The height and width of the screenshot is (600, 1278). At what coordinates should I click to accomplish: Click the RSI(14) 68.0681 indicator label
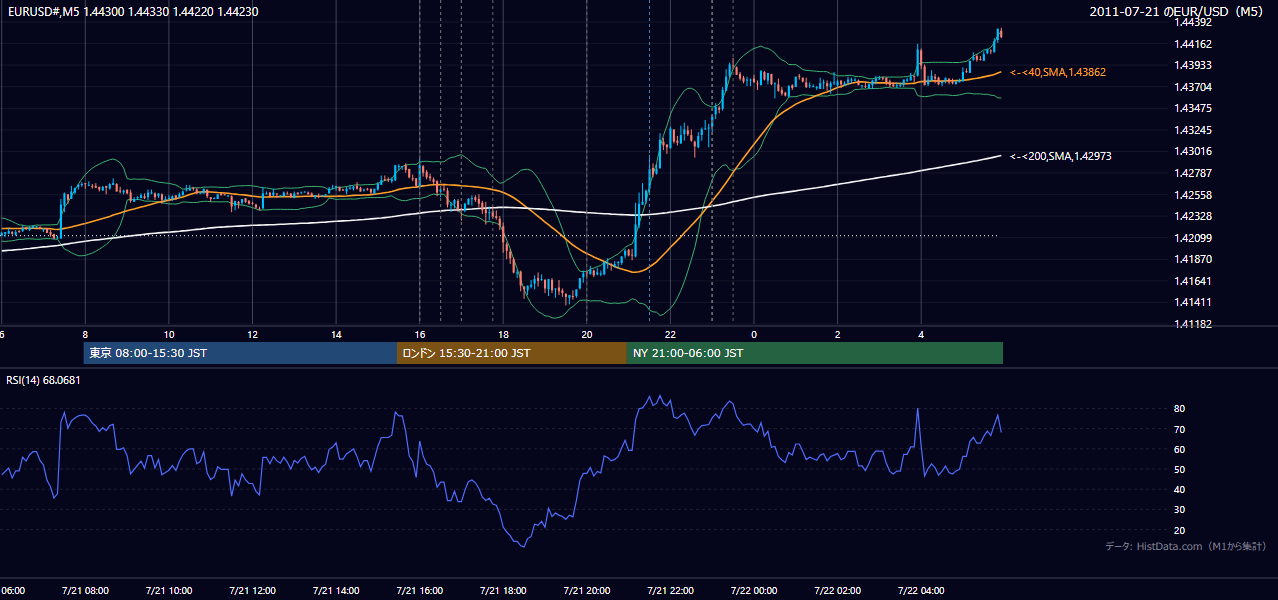pyautogui.click(x=43, y=380)
